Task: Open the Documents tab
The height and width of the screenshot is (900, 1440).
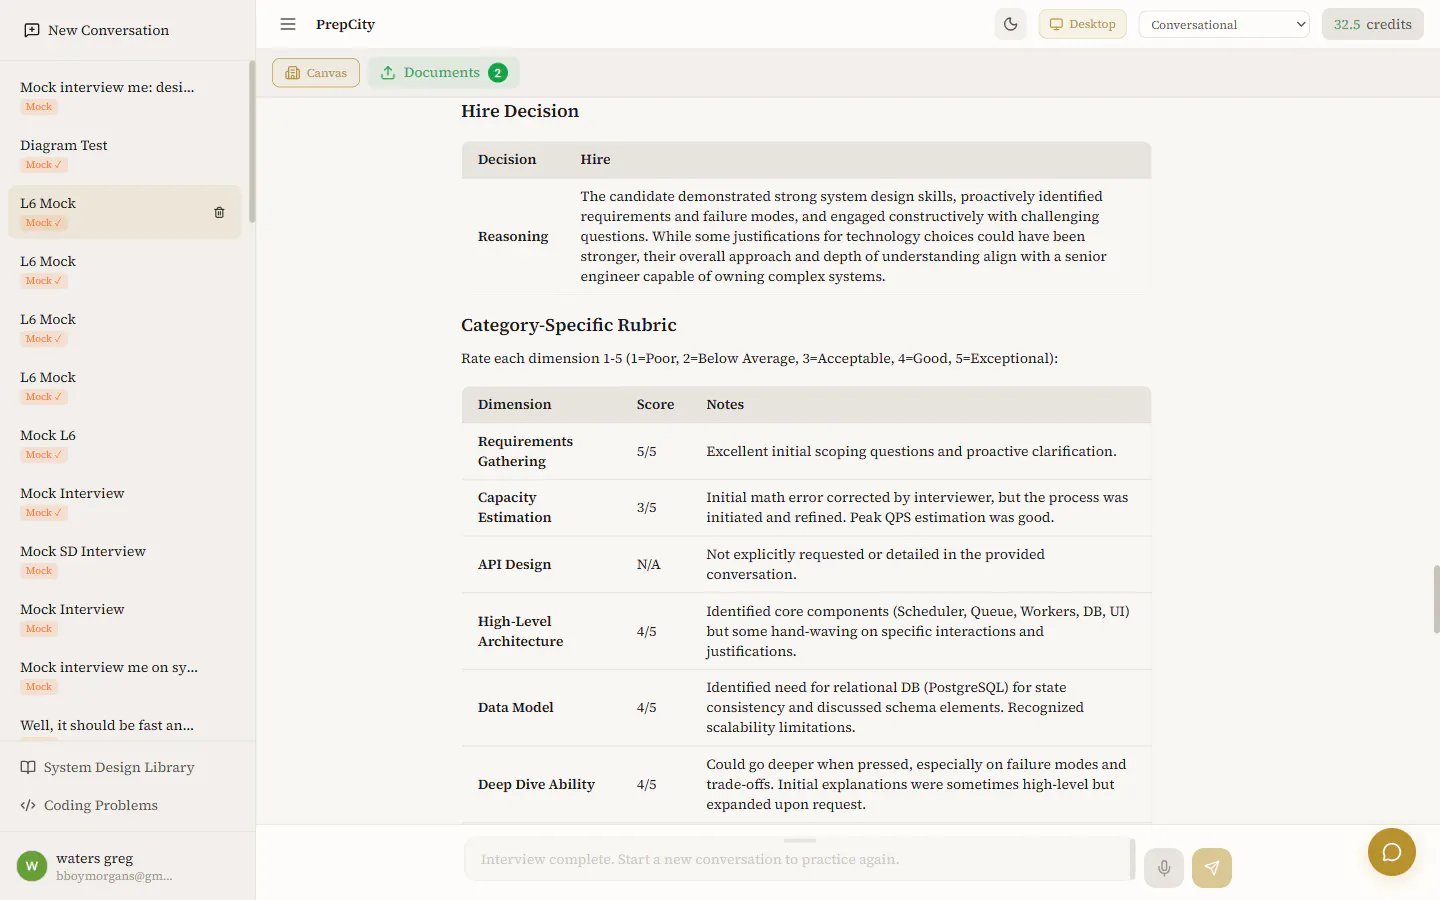Action: pos(443,72)
